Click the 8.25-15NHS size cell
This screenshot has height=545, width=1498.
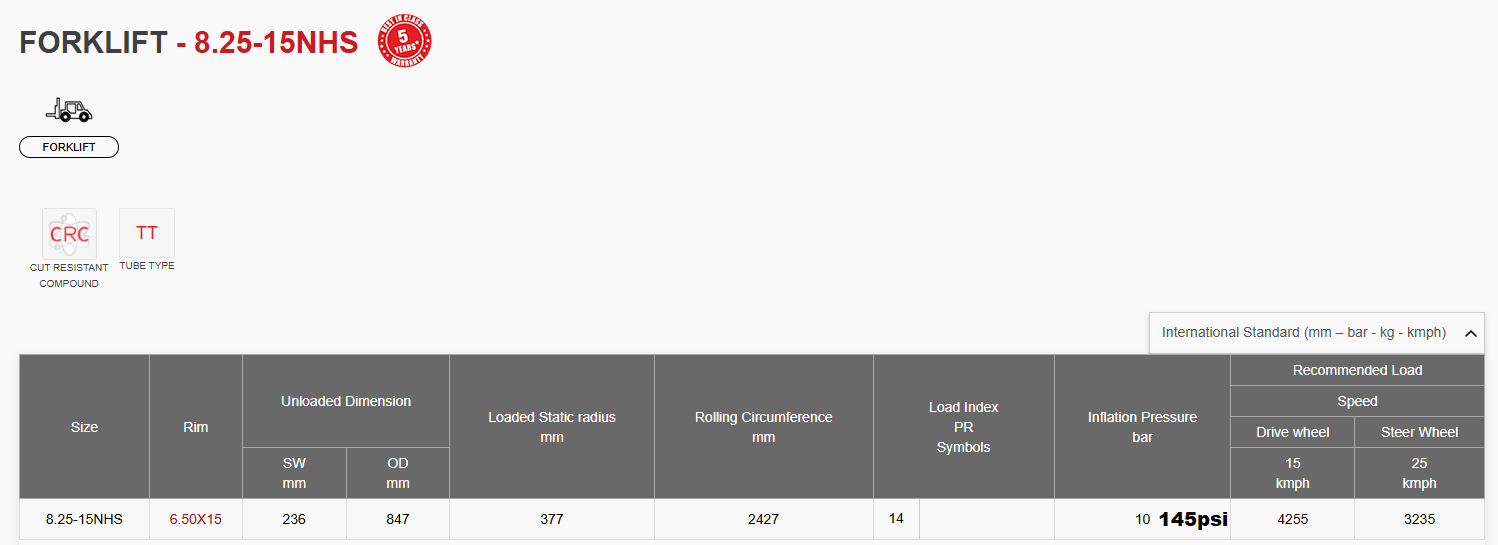pyautogui.click(x=84, y=519)
